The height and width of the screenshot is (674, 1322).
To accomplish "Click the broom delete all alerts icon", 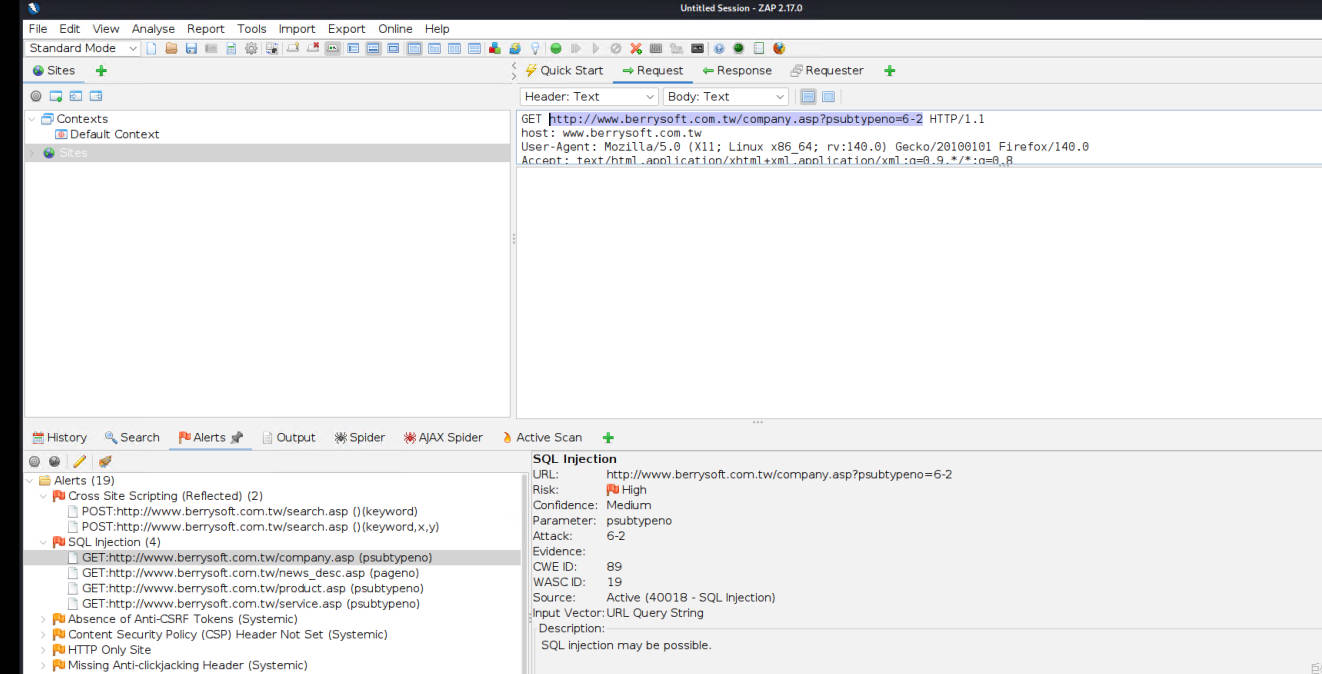I will coord(104,461).
